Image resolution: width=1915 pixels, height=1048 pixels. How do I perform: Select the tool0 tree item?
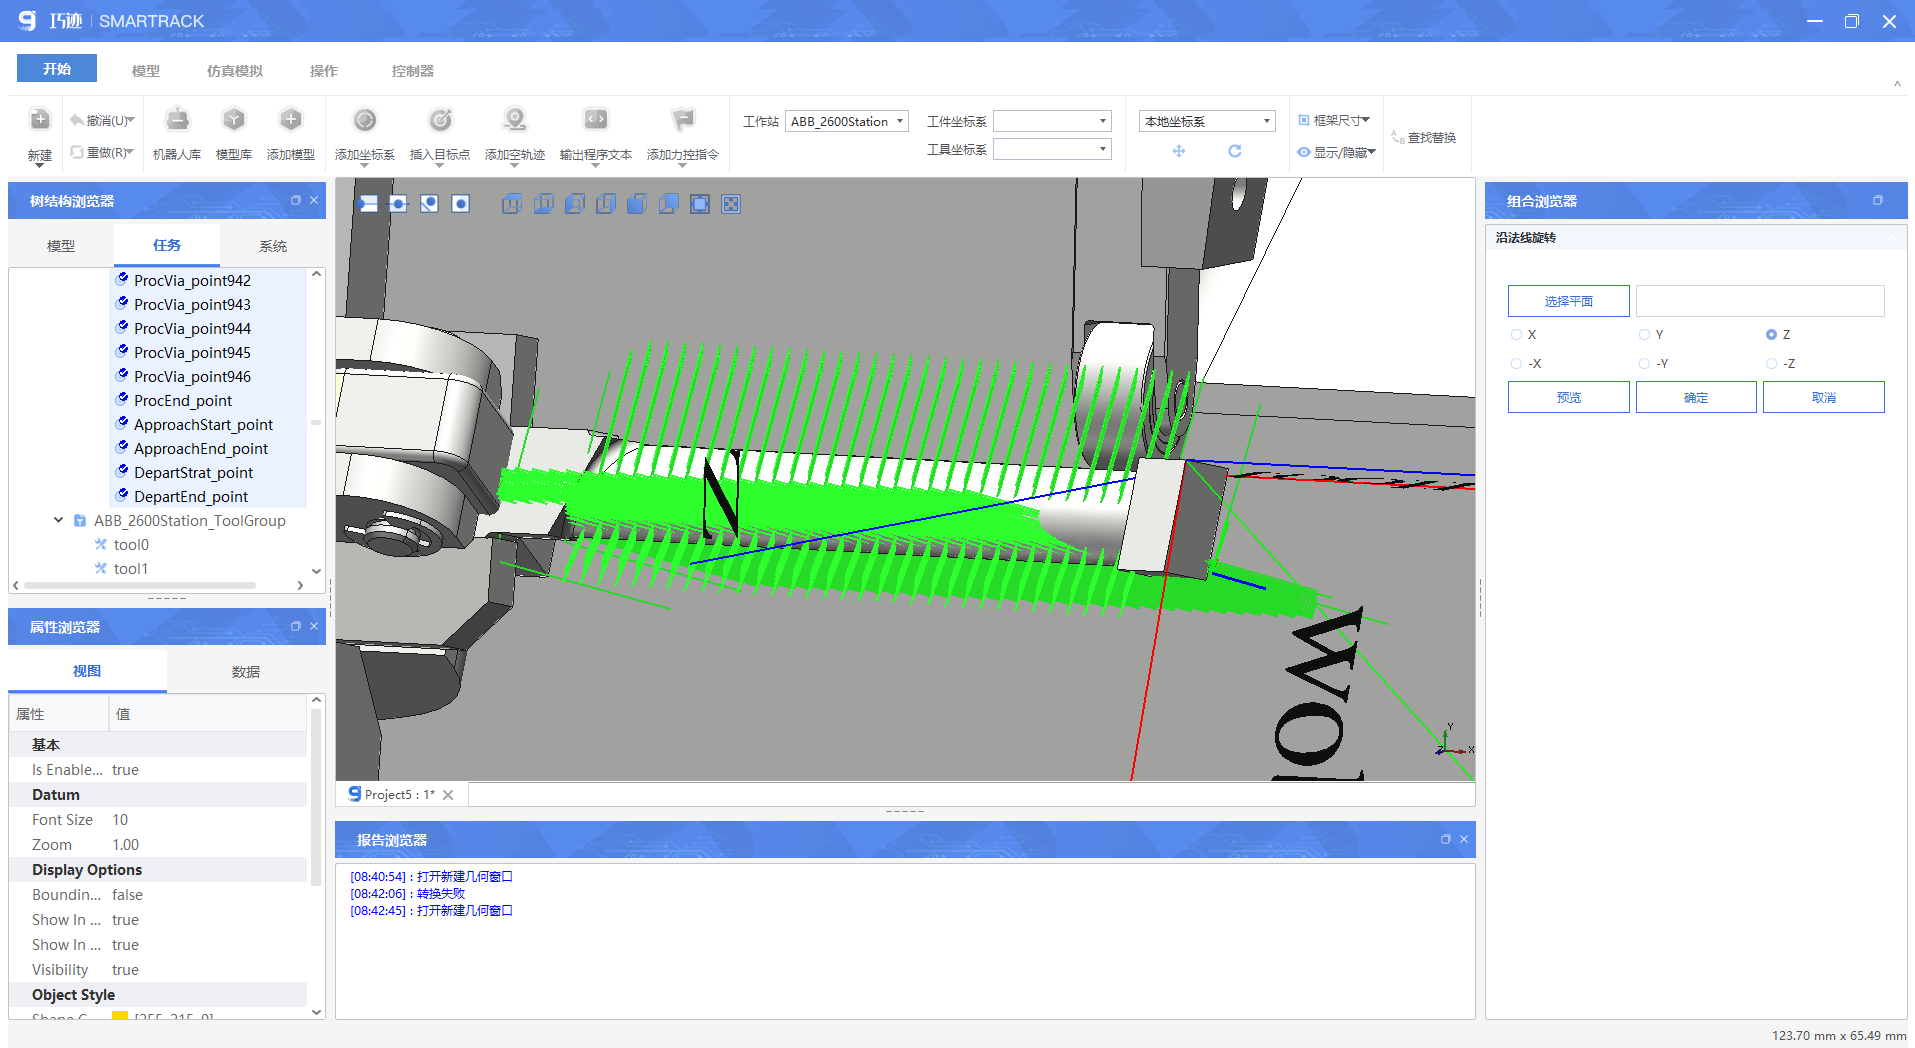point(131,545)
